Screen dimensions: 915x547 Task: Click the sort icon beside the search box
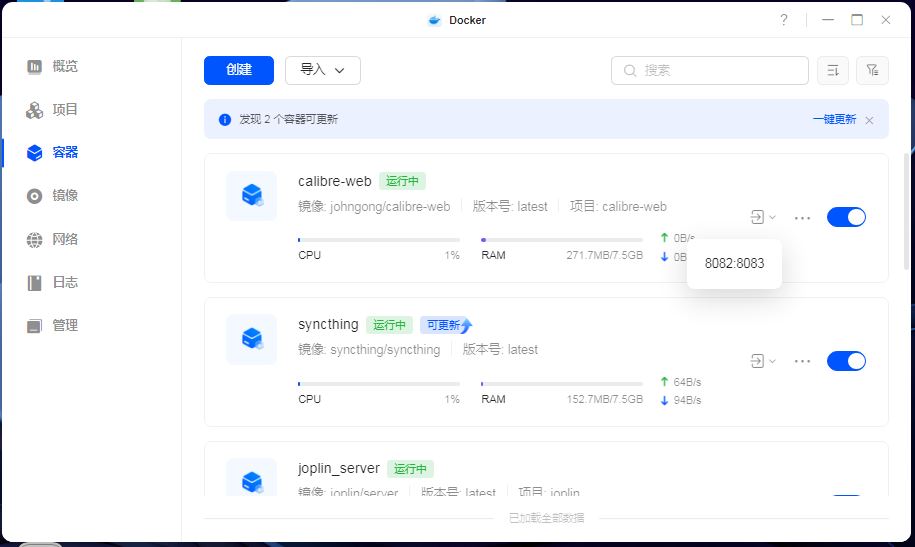click(x=833, y=70)
